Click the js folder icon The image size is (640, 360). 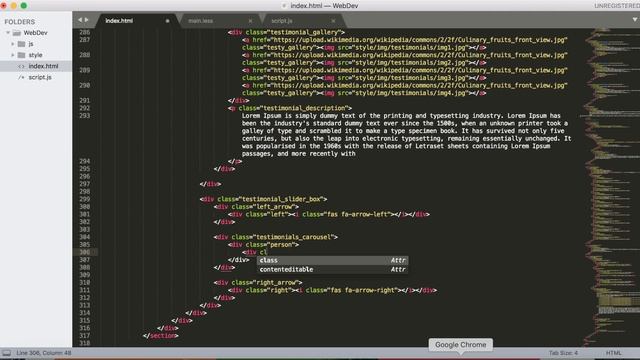coord(22,44)
